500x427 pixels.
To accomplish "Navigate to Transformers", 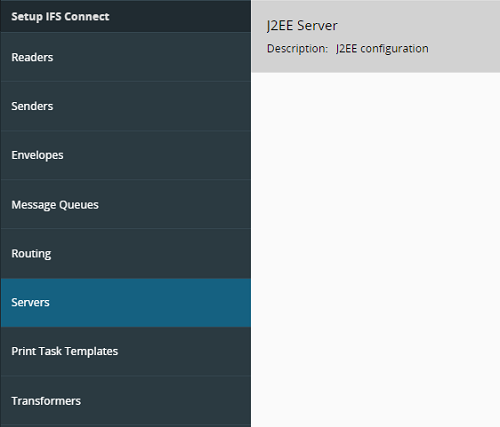I will coord(126,401).
